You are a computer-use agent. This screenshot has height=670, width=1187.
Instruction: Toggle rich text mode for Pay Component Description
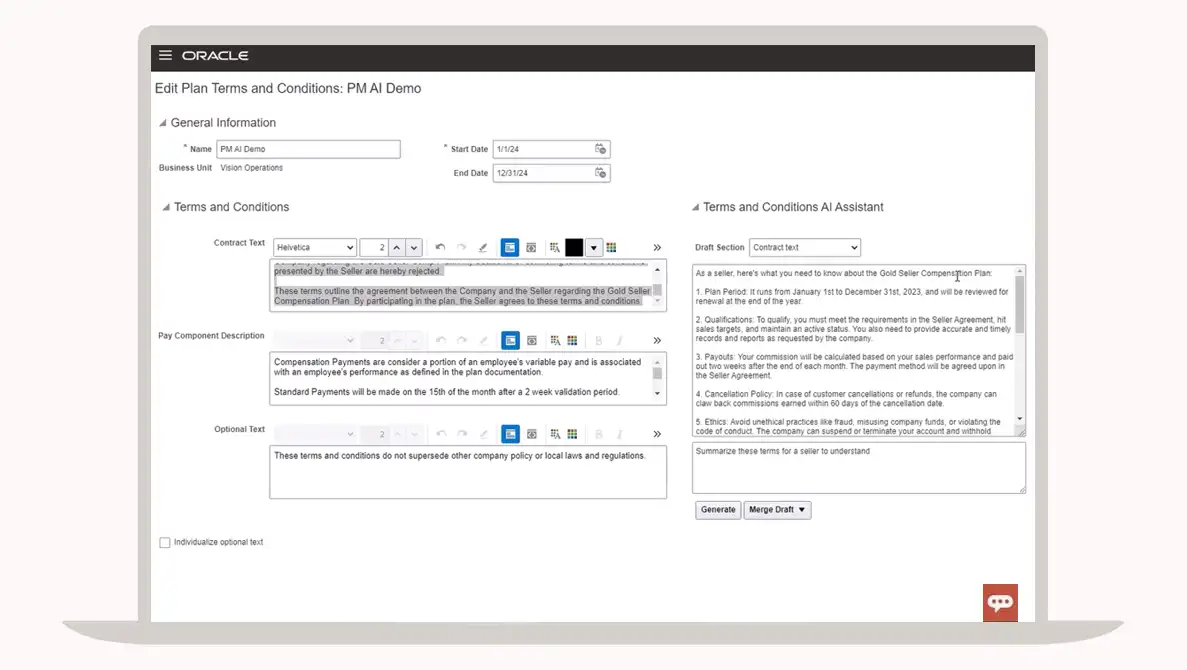click(510, 341)
